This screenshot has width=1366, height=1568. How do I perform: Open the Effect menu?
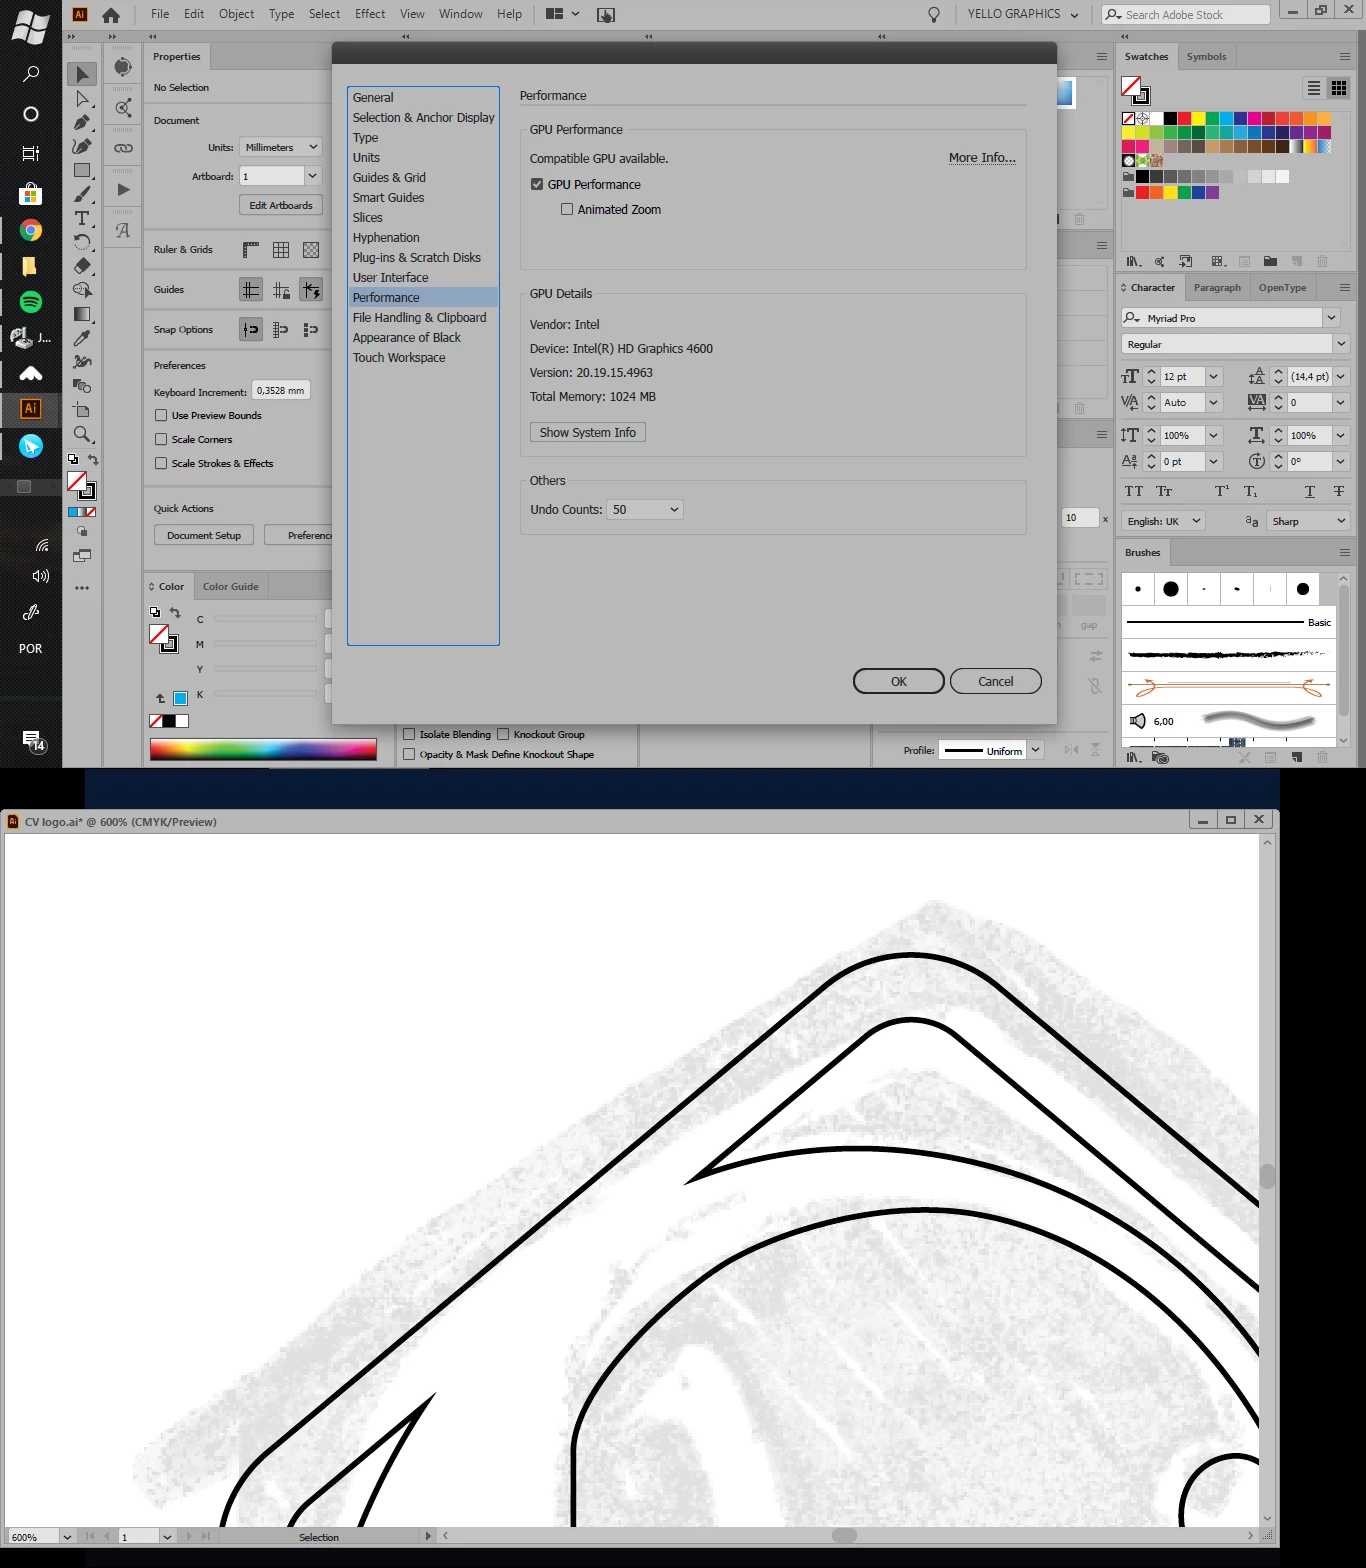coord(370,14)
